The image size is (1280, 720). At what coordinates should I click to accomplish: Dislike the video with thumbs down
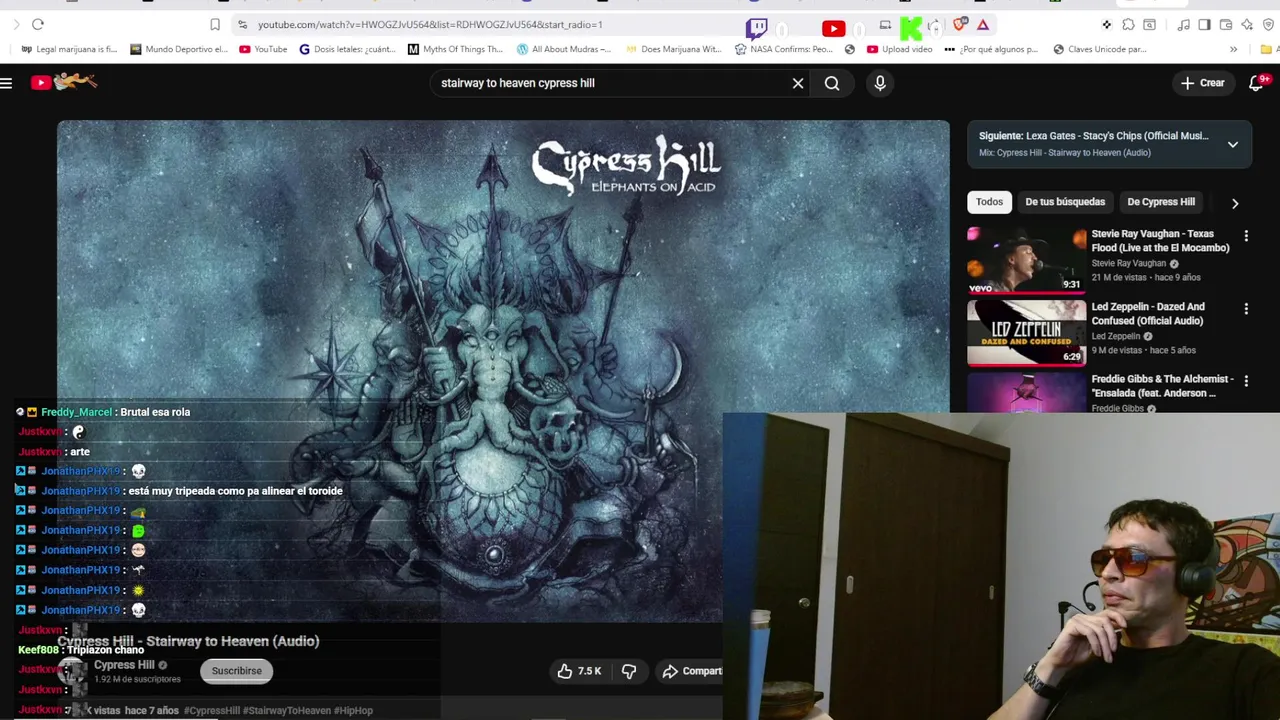[629, 671]
